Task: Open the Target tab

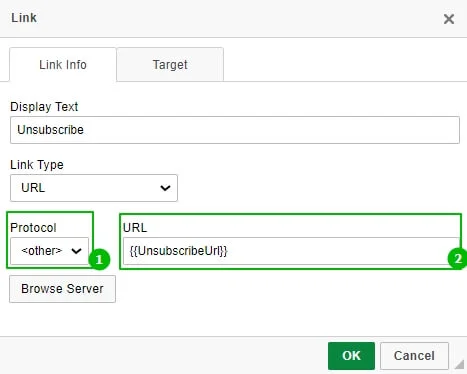Action: point(170,65)
